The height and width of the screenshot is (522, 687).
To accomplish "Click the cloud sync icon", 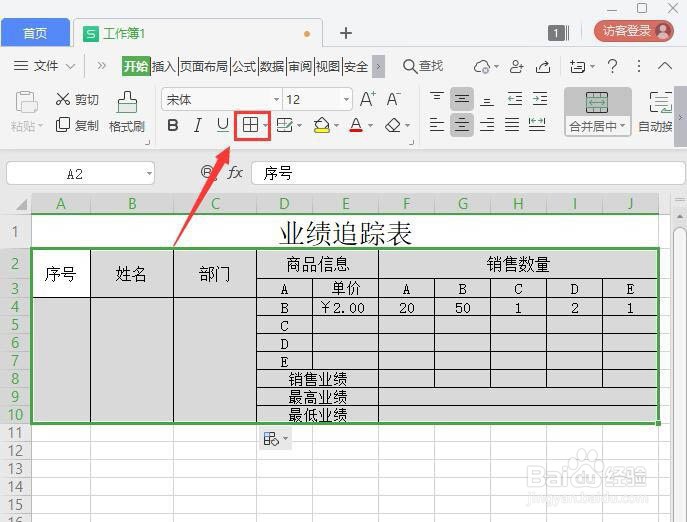I will tap(482, 67).
